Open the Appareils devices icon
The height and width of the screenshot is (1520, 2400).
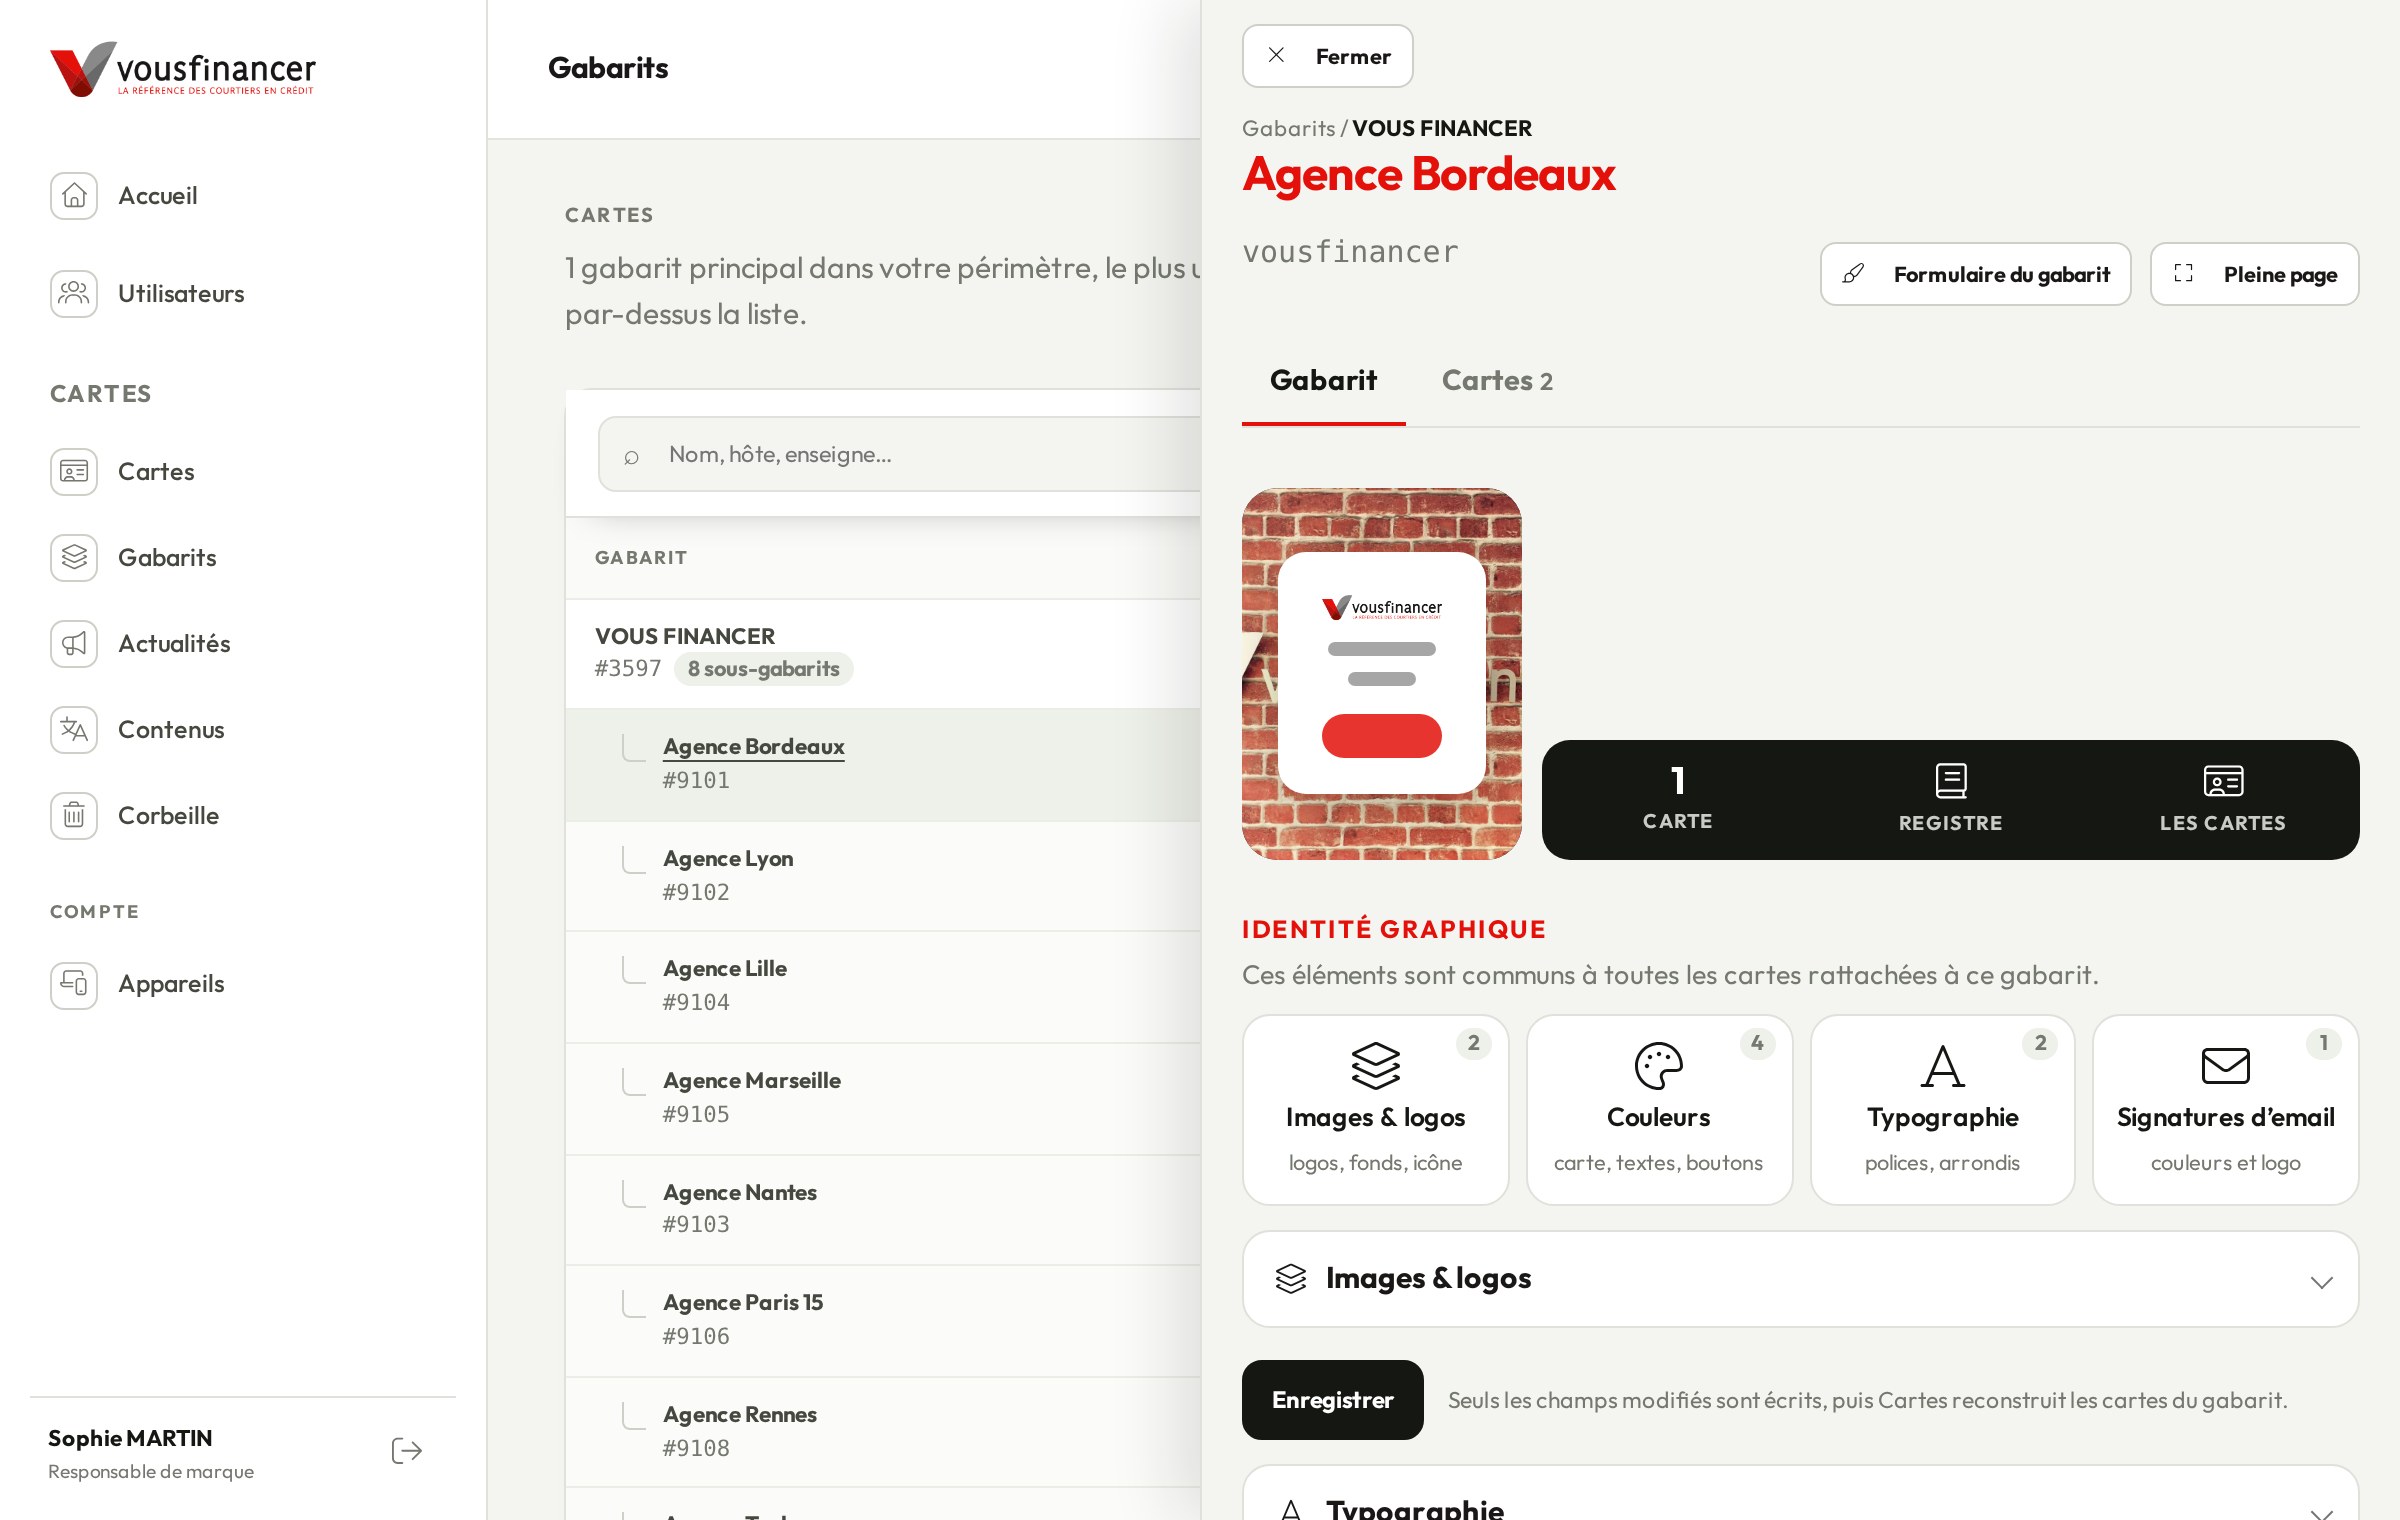click(74, 983)
